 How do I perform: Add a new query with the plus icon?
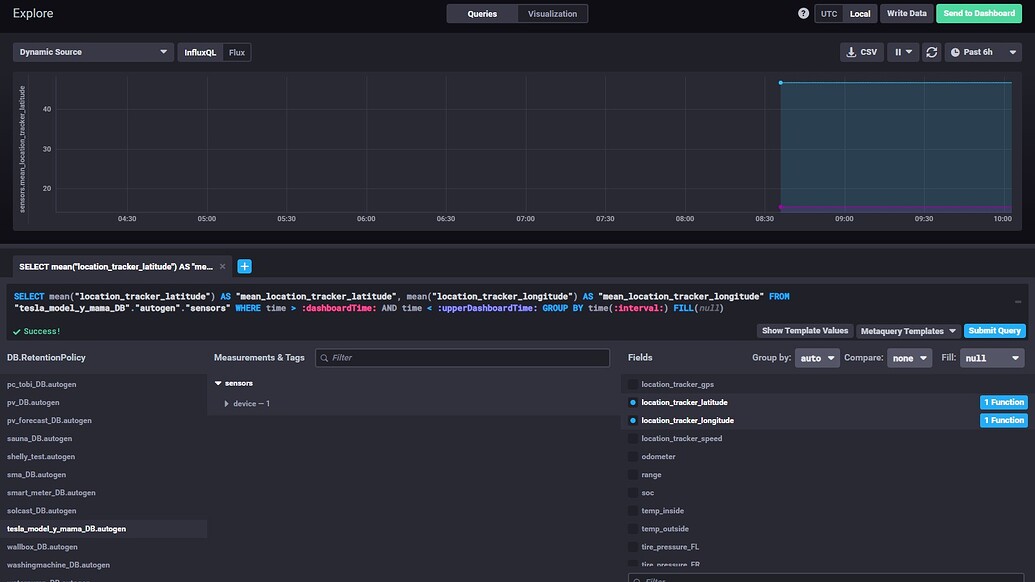click(243, 267)
